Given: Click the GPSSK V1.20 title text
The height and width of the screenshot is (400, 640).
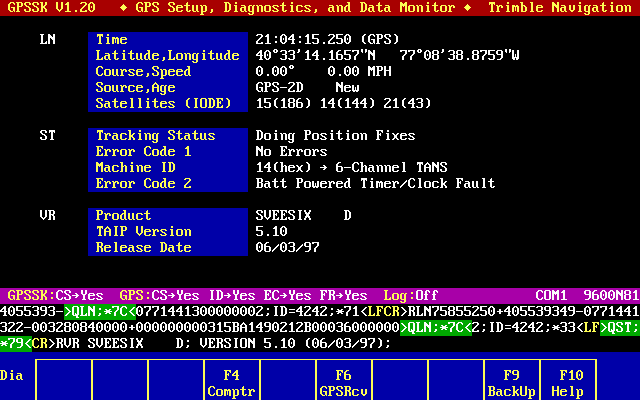Looking at the screenshot, I should [x=51, y=7].
